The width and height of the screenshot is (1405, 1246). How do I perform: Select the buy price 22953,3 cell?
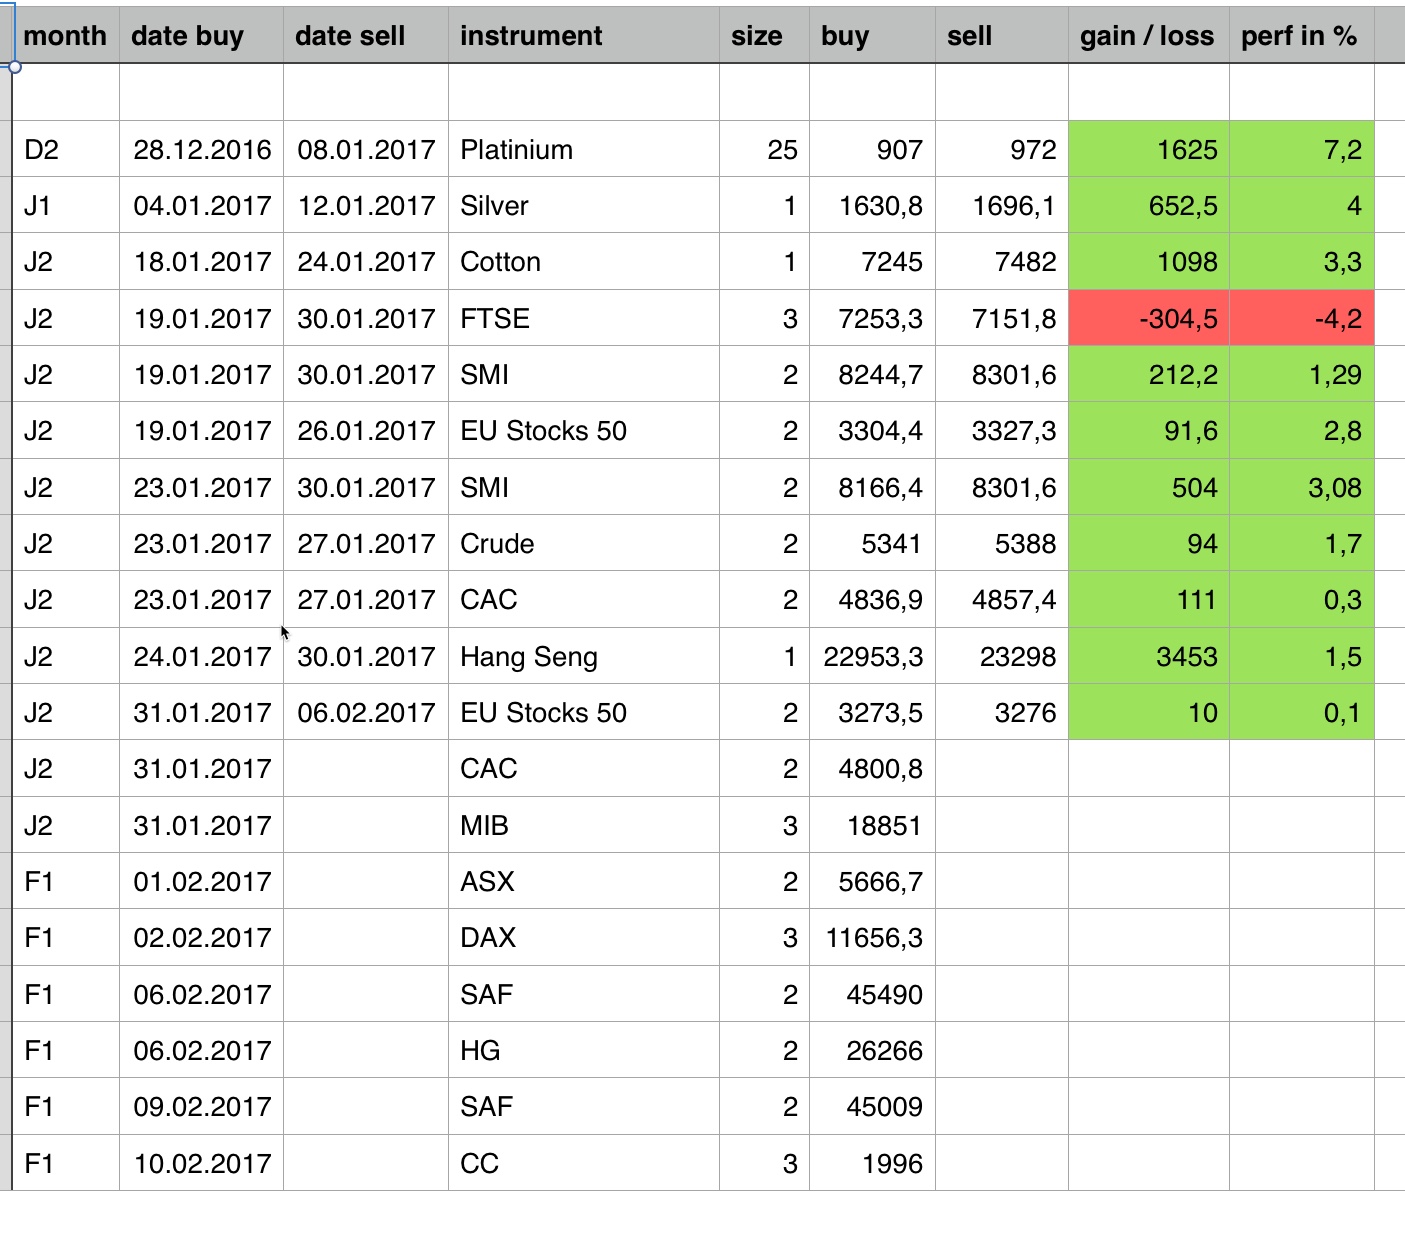point(872,657)
